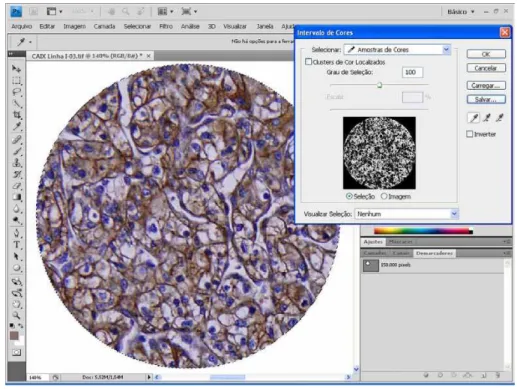This screenshot has width=517, height=389.
Task: Open the View Extras dropdown
Action: click(55, 12)
